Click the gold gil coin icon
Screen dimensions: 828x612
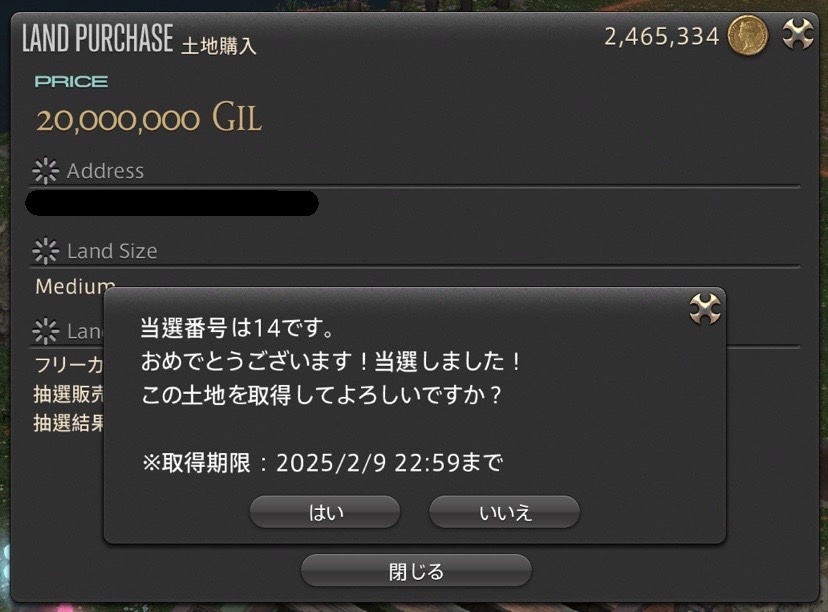(x=747, y=35)
